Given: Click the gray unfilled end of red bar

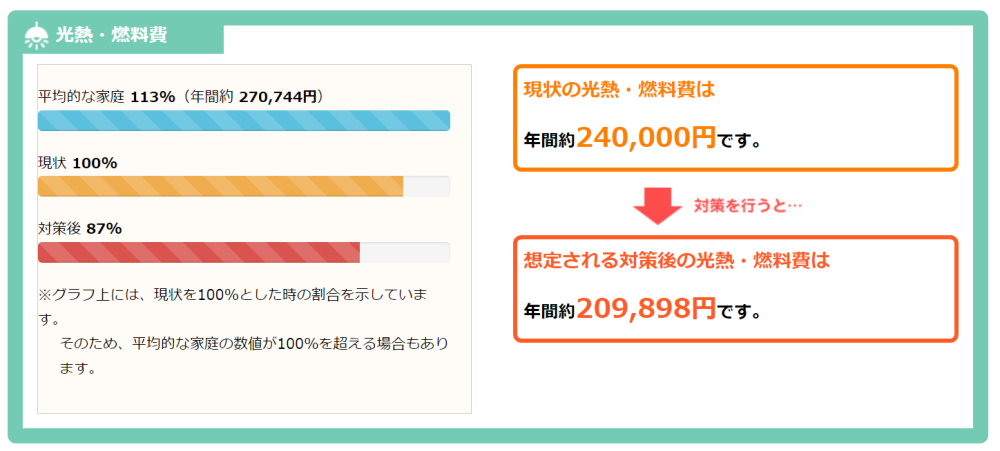Looking at the screenshot, I should 404,252.
